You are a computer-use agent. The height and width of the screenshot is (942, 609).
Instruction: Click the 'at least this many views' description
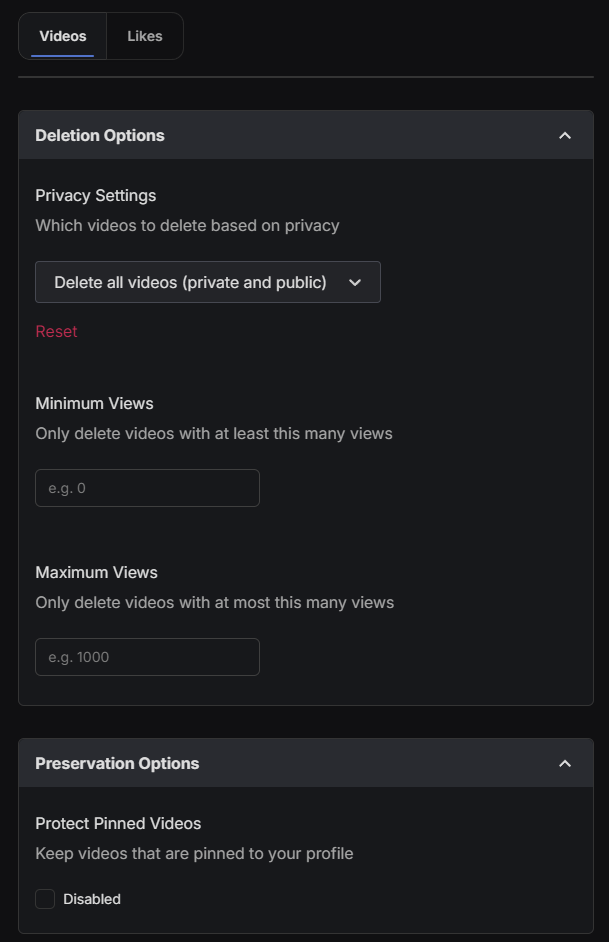click(213, 433)
